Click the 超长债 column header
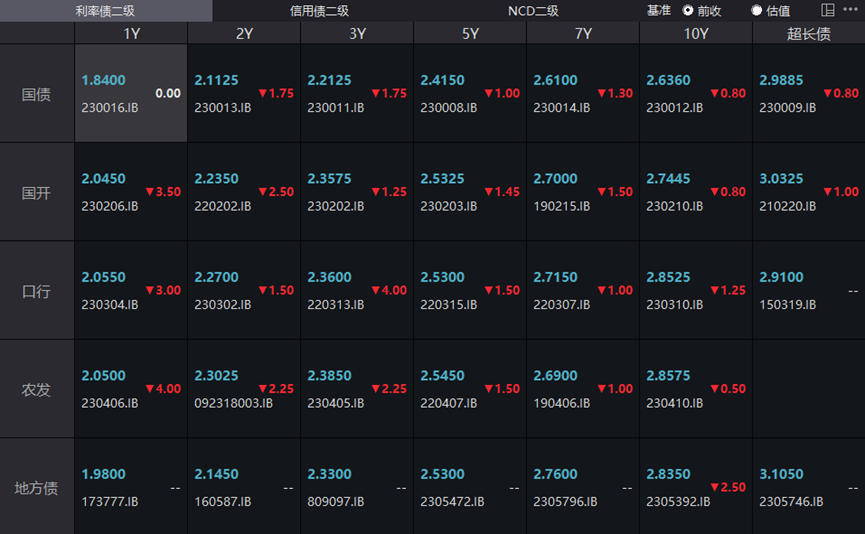 tap(809, 33)
